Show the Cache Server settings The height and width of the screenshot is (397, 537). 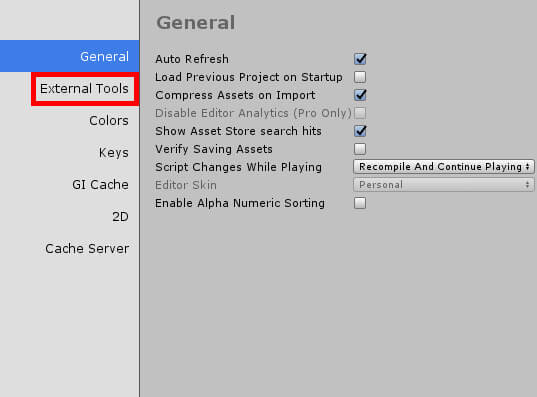(x=87, y=248)
